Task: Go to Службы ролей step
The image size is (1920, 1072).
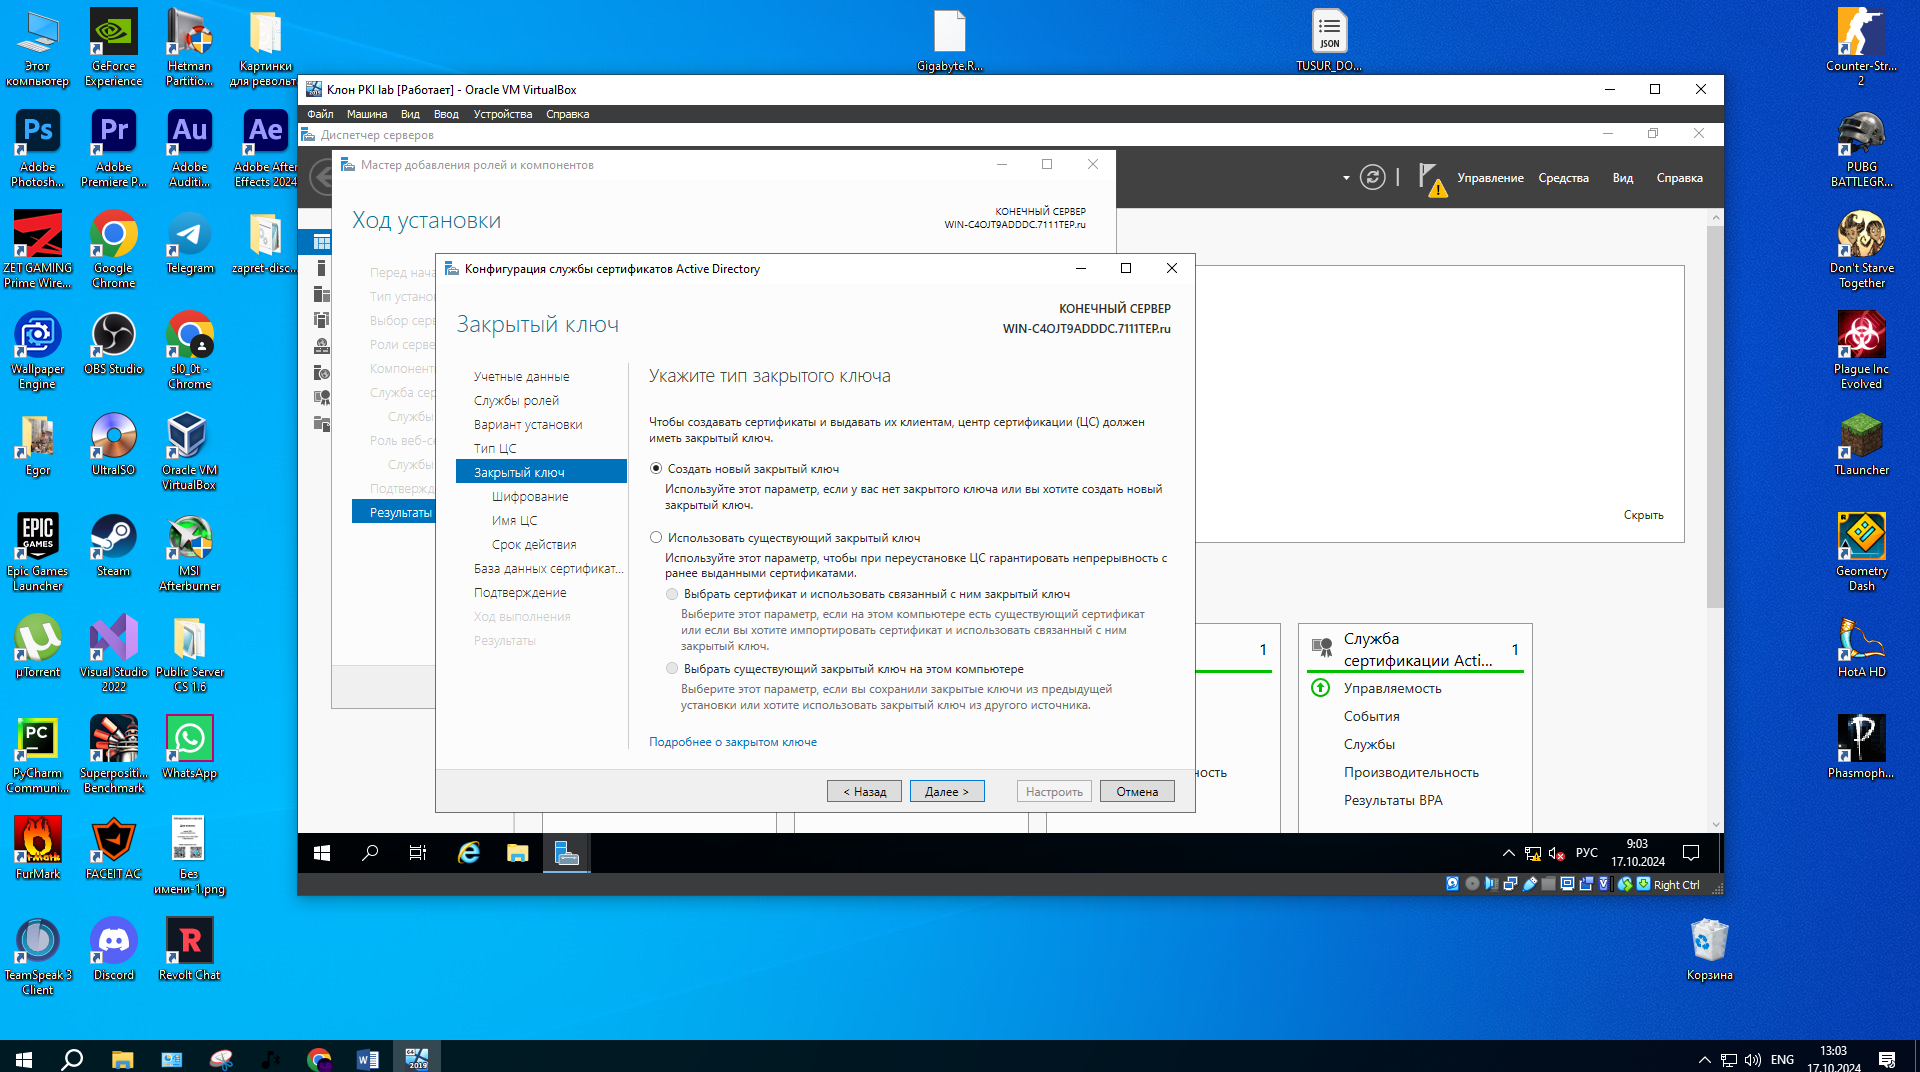Action: point(516,400)
